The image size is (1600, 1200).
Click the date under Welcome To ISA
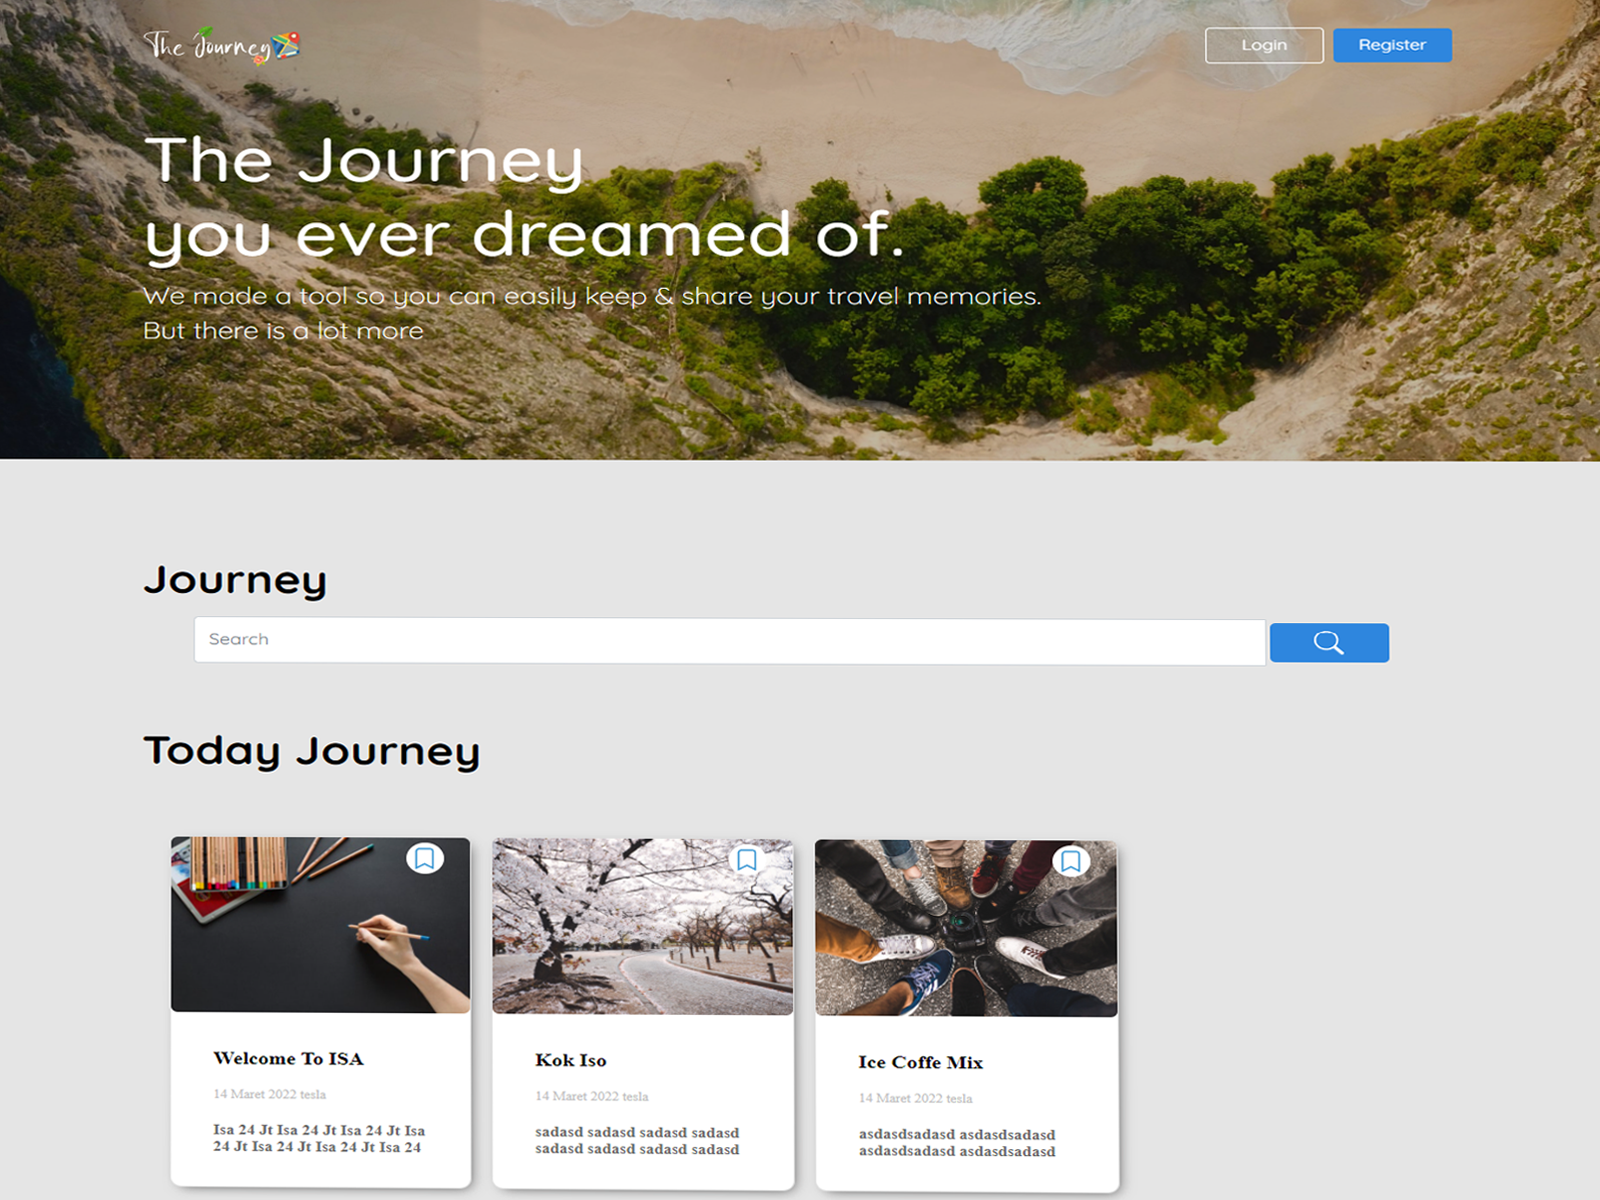[269, 1094]
